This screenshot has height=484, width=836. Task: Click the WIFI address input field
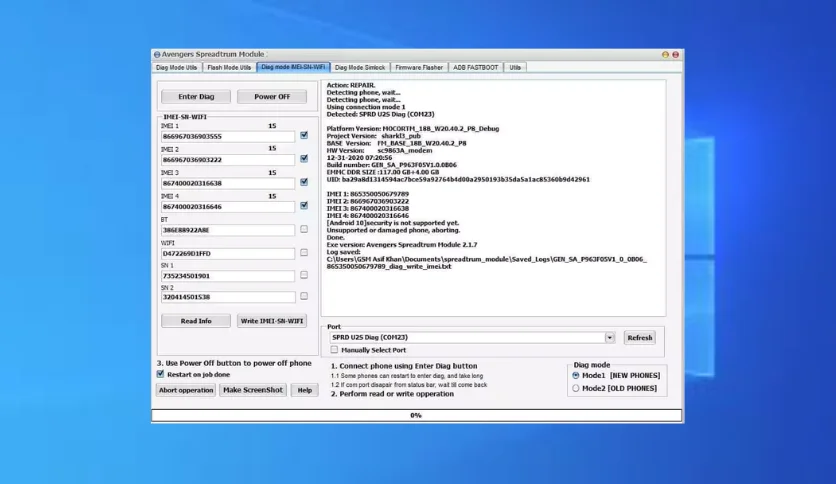click(228, 254)
